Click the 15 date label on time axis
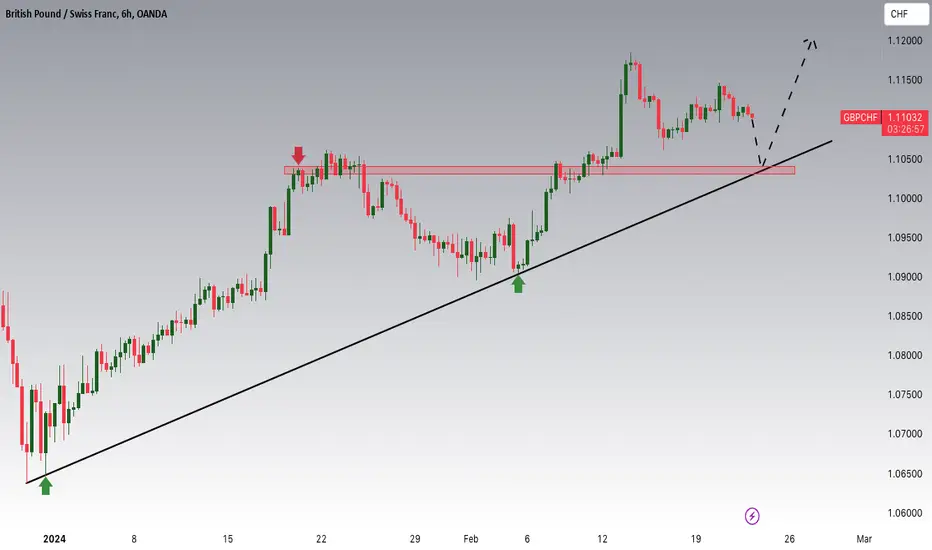The width and height of the screenshot is (932, 550). pos(228,539)
